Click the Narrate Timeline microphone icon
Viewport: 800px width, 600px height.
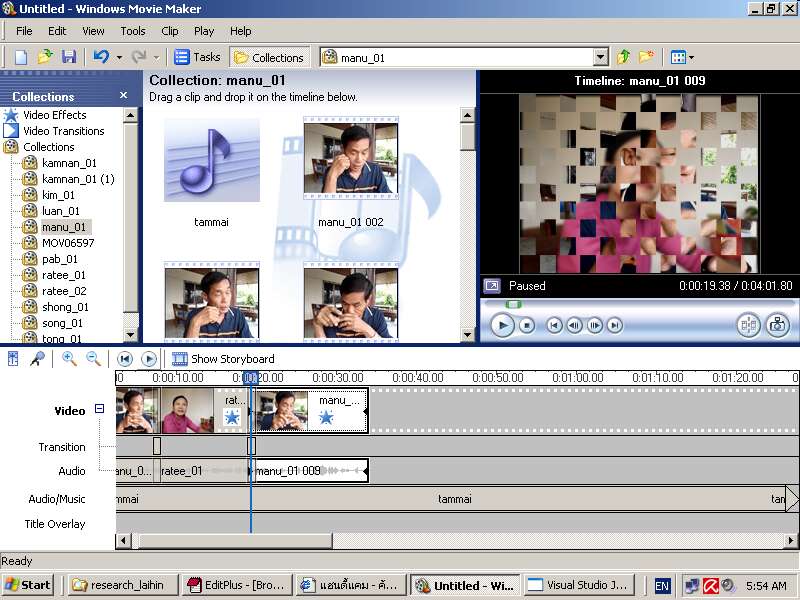coord(37,359)
